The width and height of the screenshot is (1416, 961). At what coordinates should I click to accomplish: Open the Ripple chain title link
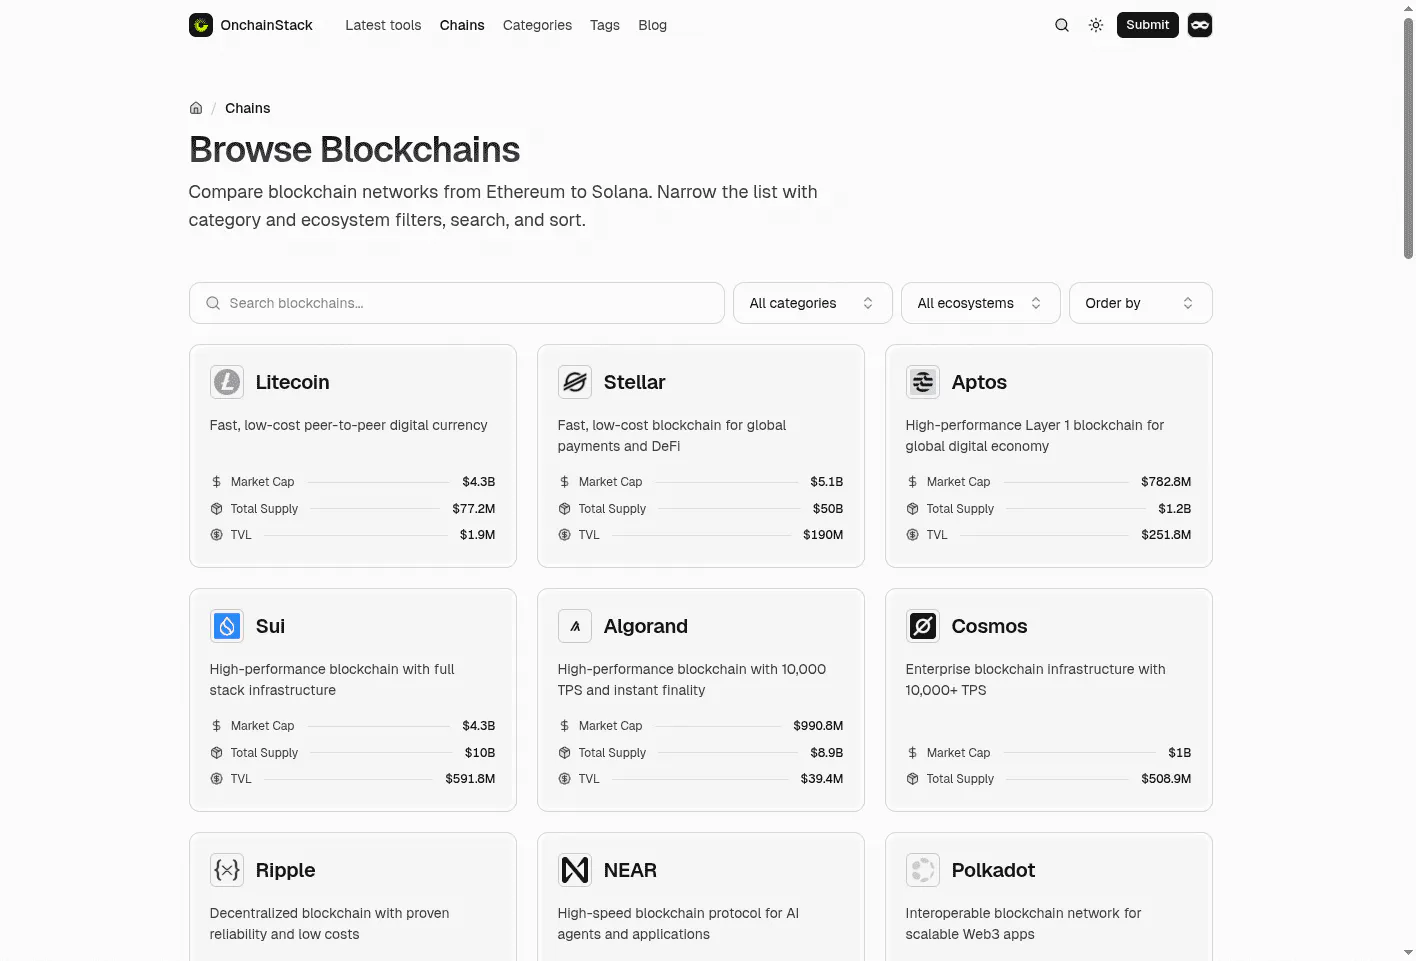(x=285, y=870)
